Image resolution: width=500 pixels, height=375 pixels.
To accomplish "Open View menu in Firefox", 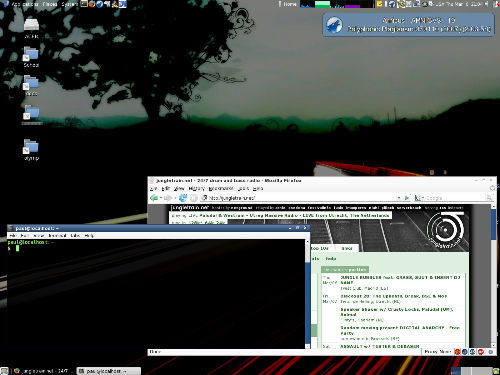I will 179,188.
